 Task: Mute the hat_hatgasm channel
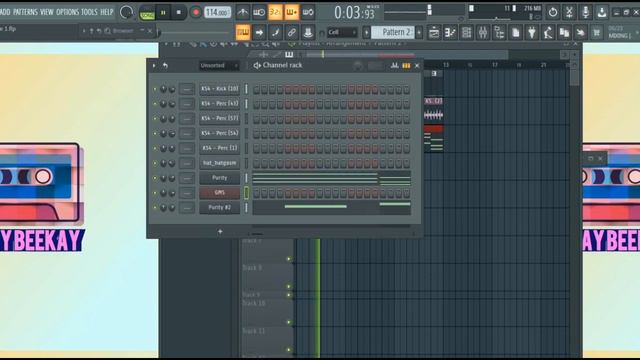(x=155, y=163)
